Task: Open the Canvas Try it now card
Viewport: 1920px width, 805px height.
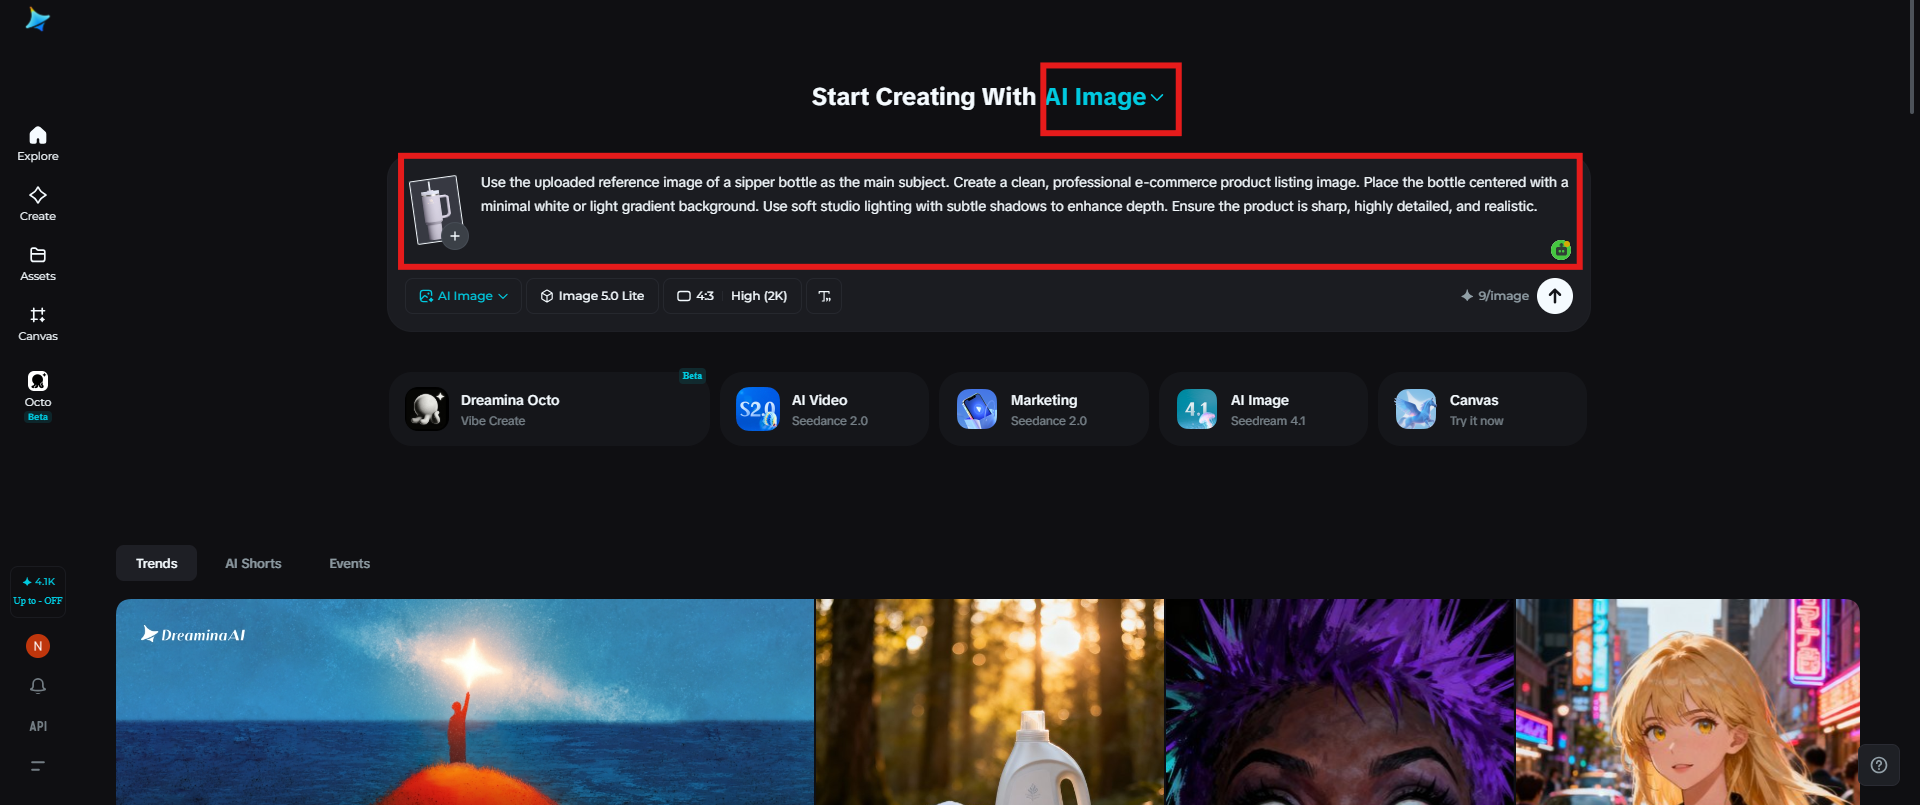Action: tap(1482, 409)
